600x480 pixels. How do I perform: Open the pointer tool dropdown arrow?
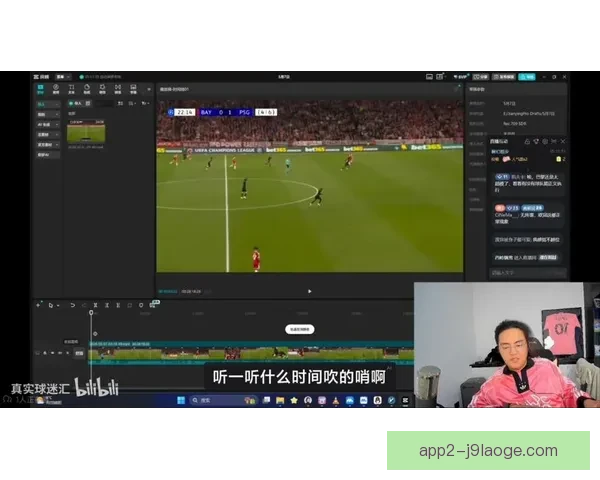pyautogui.click(x=58, y=305)
